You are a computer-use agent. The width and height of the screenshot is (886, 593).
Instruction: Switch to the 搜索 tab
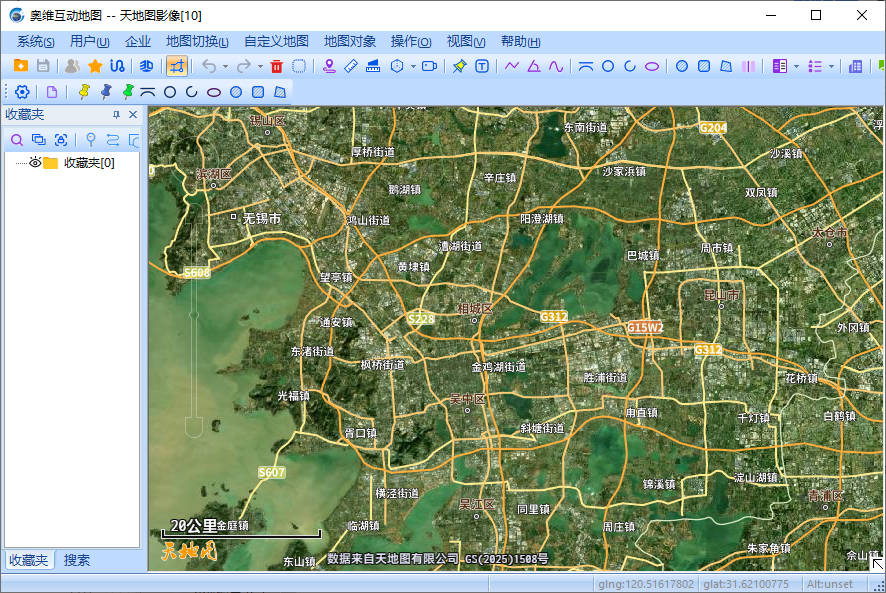click(x=77, y=560)
